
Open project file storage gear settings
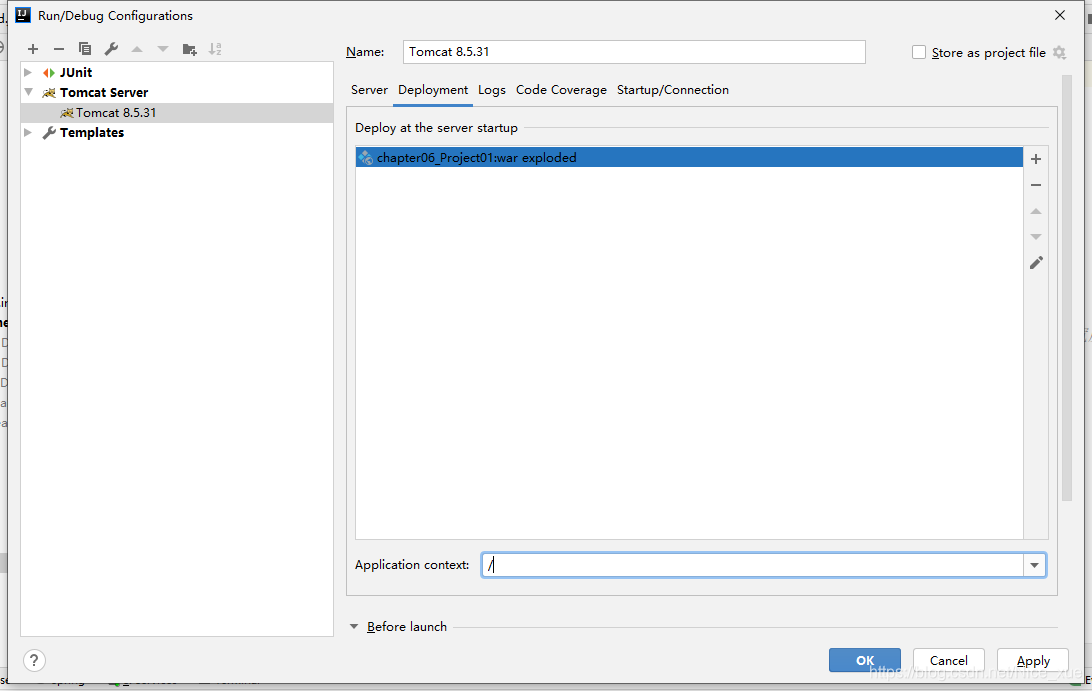pos(1059,52)
